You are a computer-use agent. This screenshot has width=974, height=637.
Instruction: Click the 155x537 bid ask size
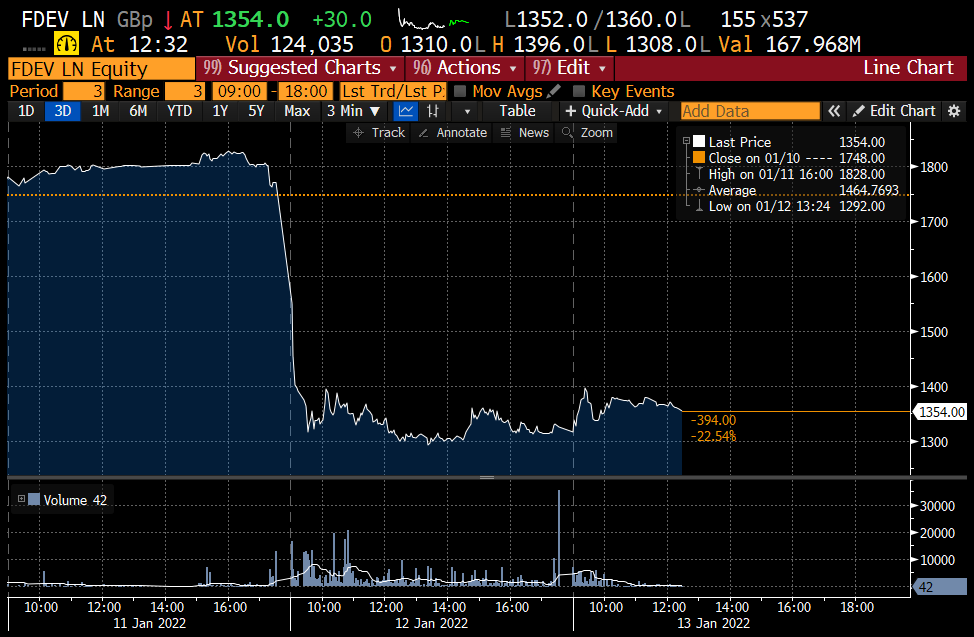[764, 20]
